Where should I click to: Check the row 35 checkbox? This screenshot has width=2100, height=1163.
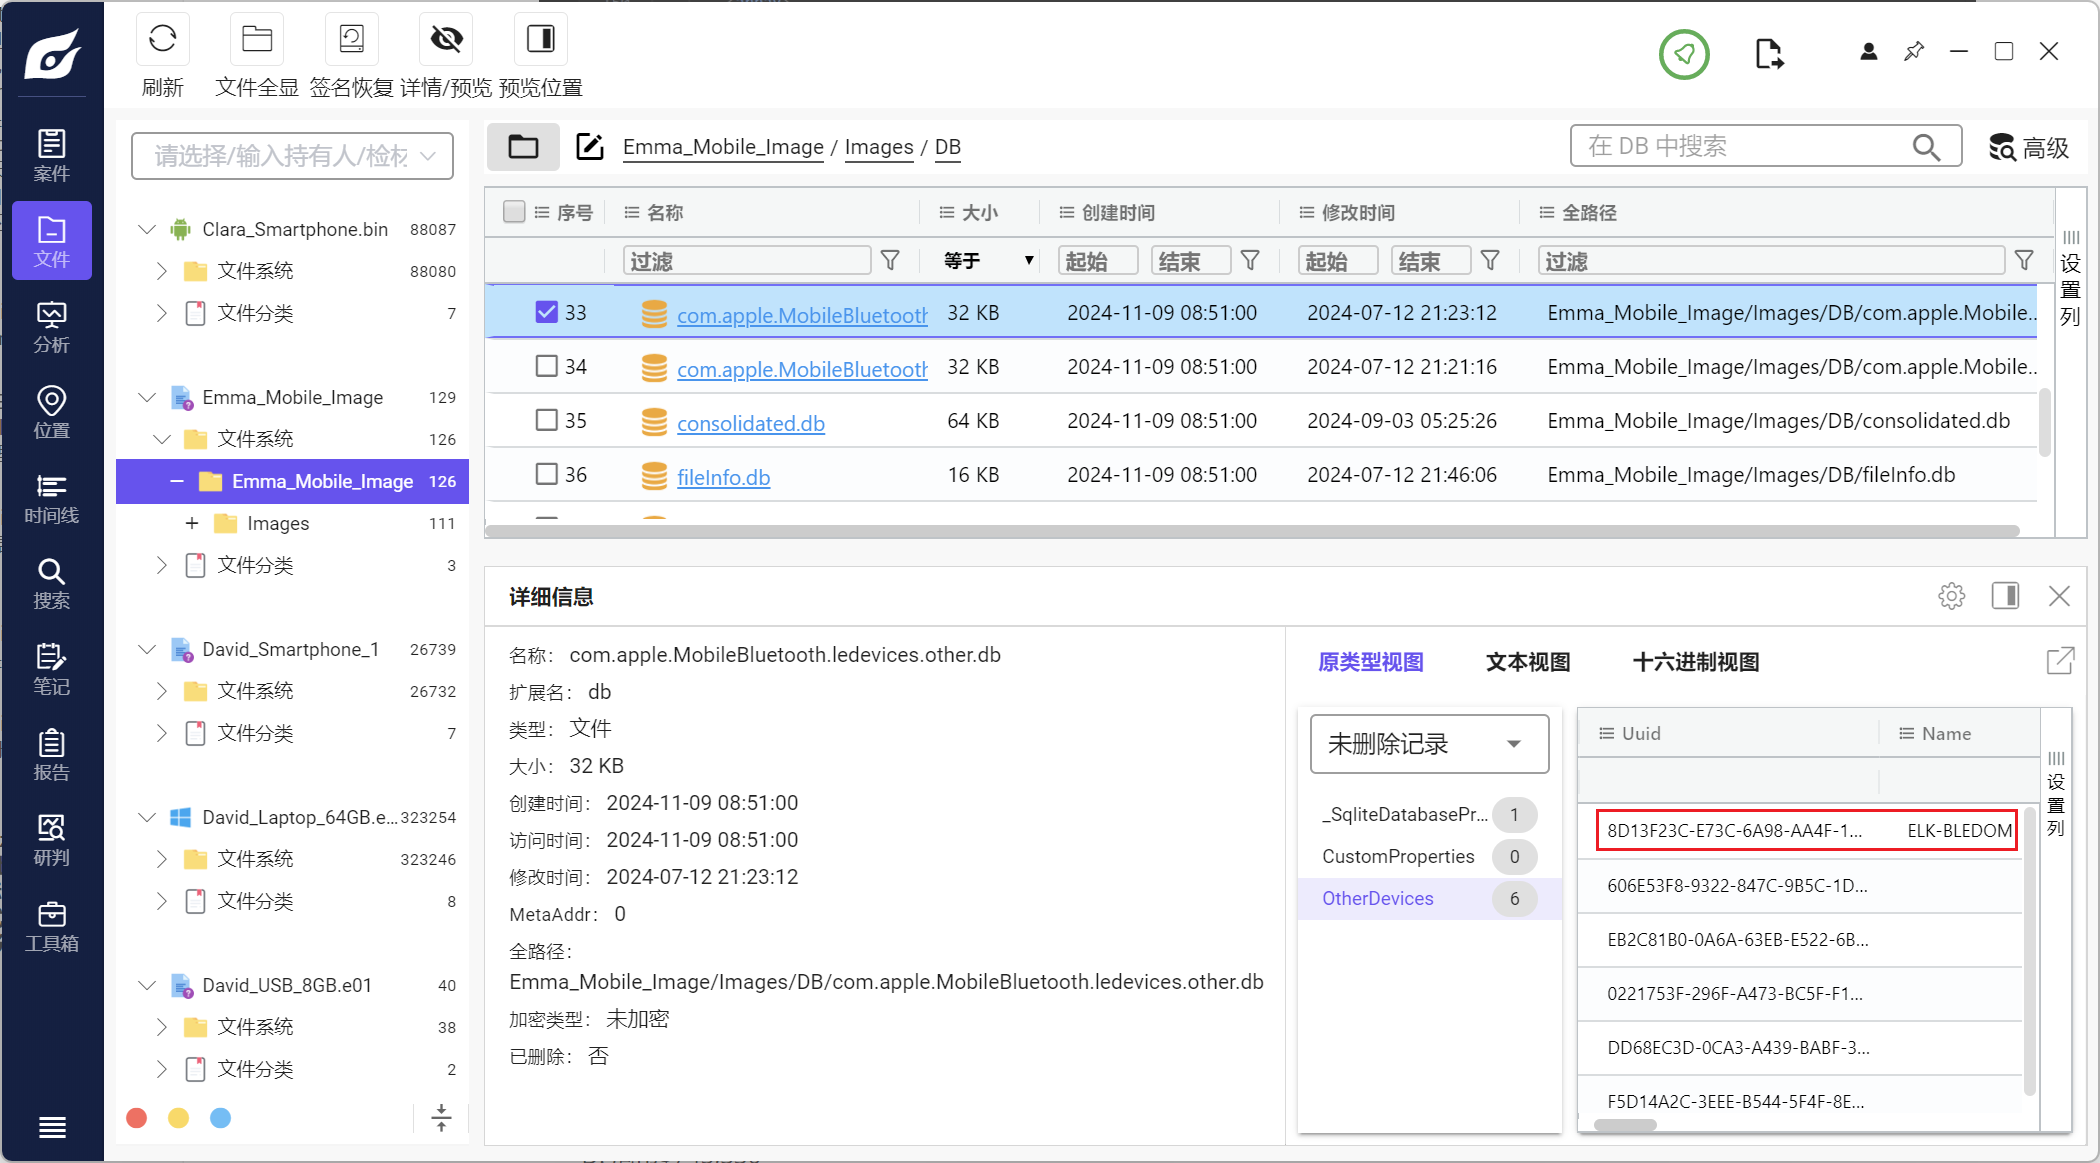pos(546,420)
